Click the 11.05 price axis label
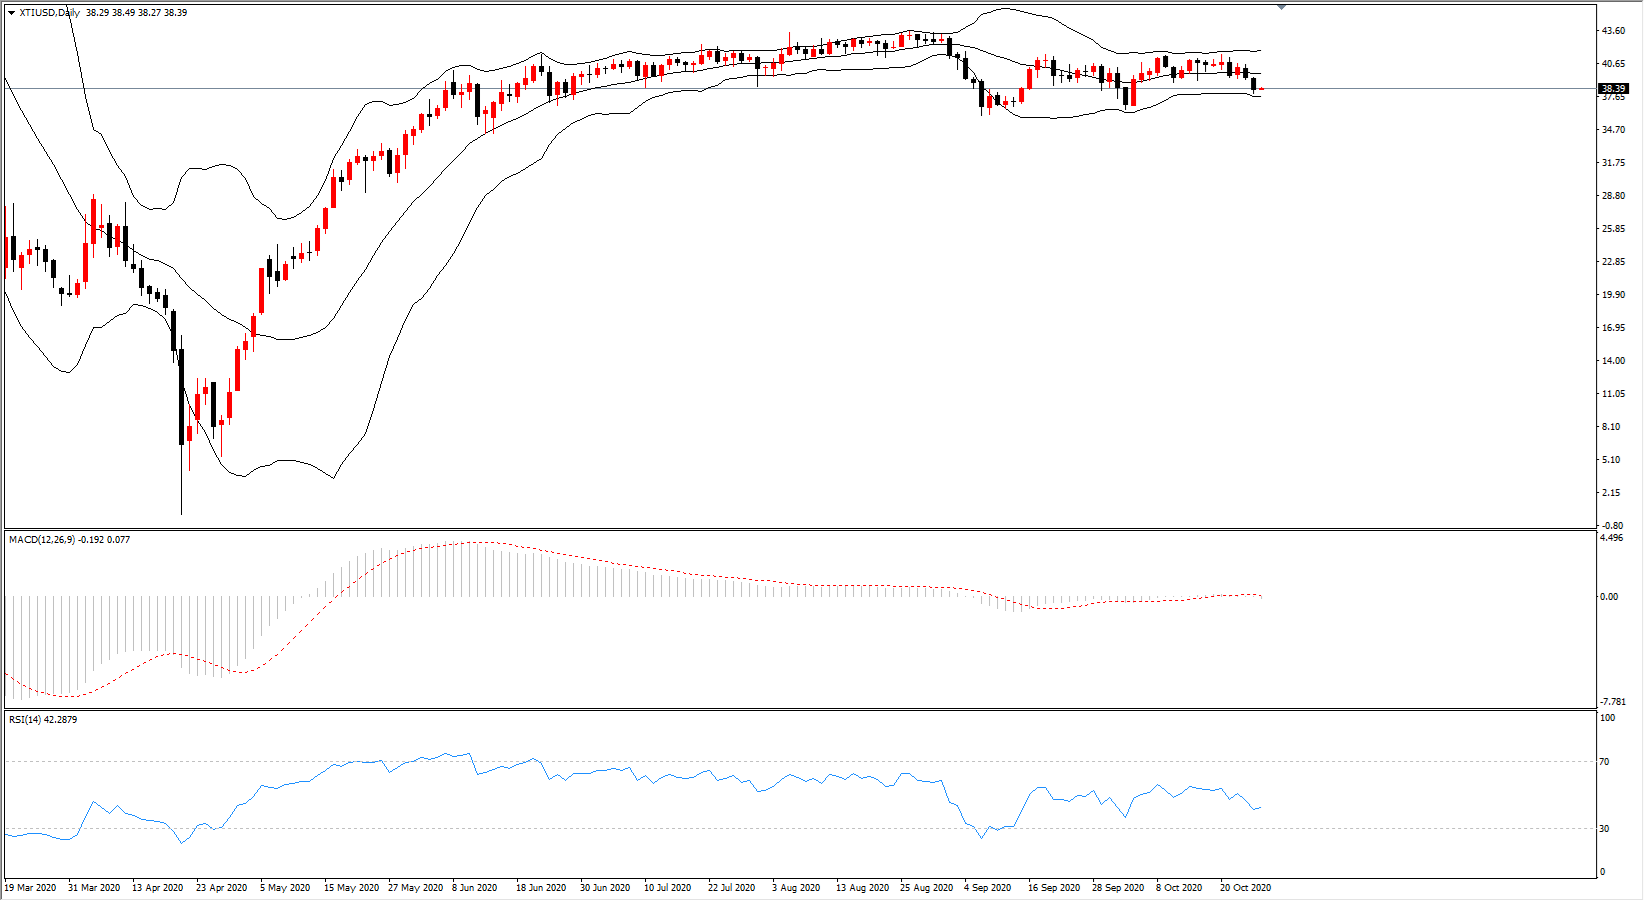 point(1613,394)
